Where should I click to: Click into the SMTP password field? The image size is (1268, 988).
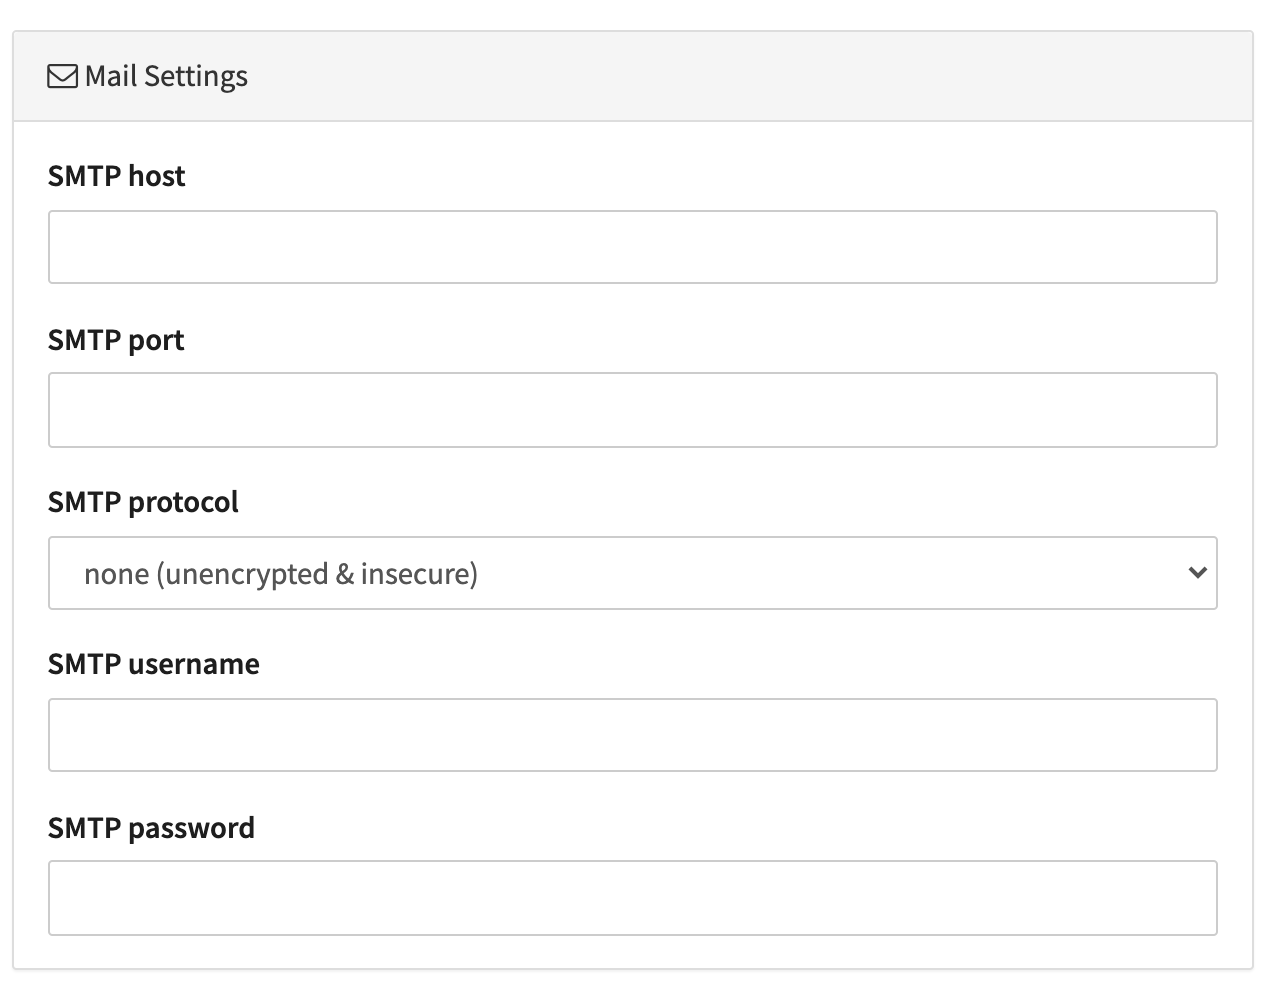632,898
